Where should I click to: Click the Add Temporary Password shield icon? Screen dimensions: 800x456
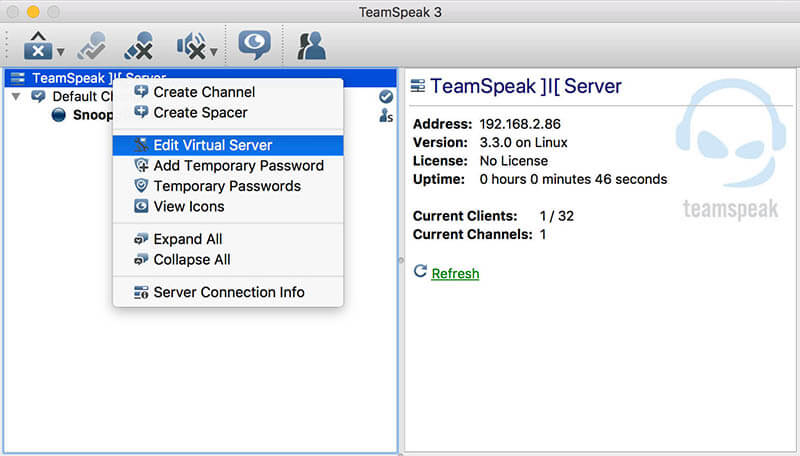tap(141, 165)
